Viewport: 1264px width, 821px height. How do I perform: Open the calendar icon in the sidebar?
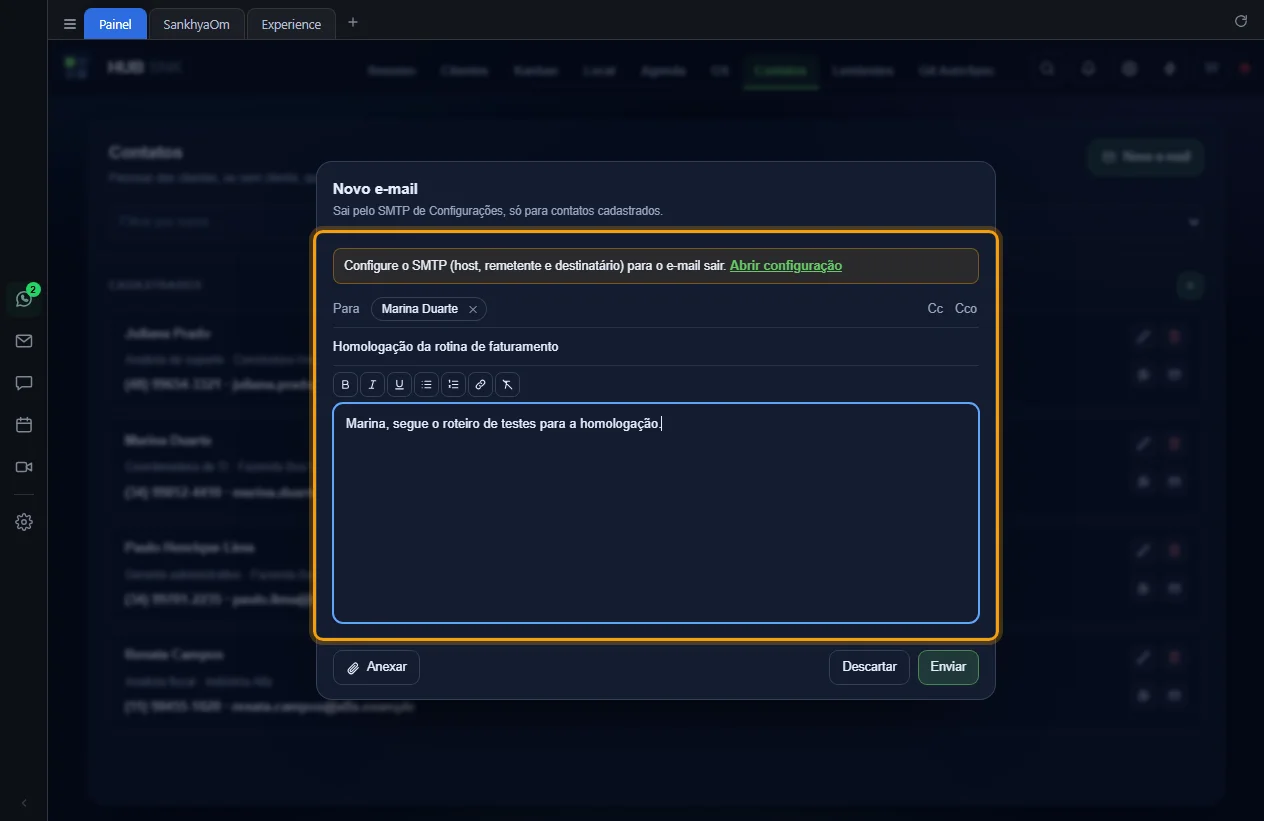24,425
